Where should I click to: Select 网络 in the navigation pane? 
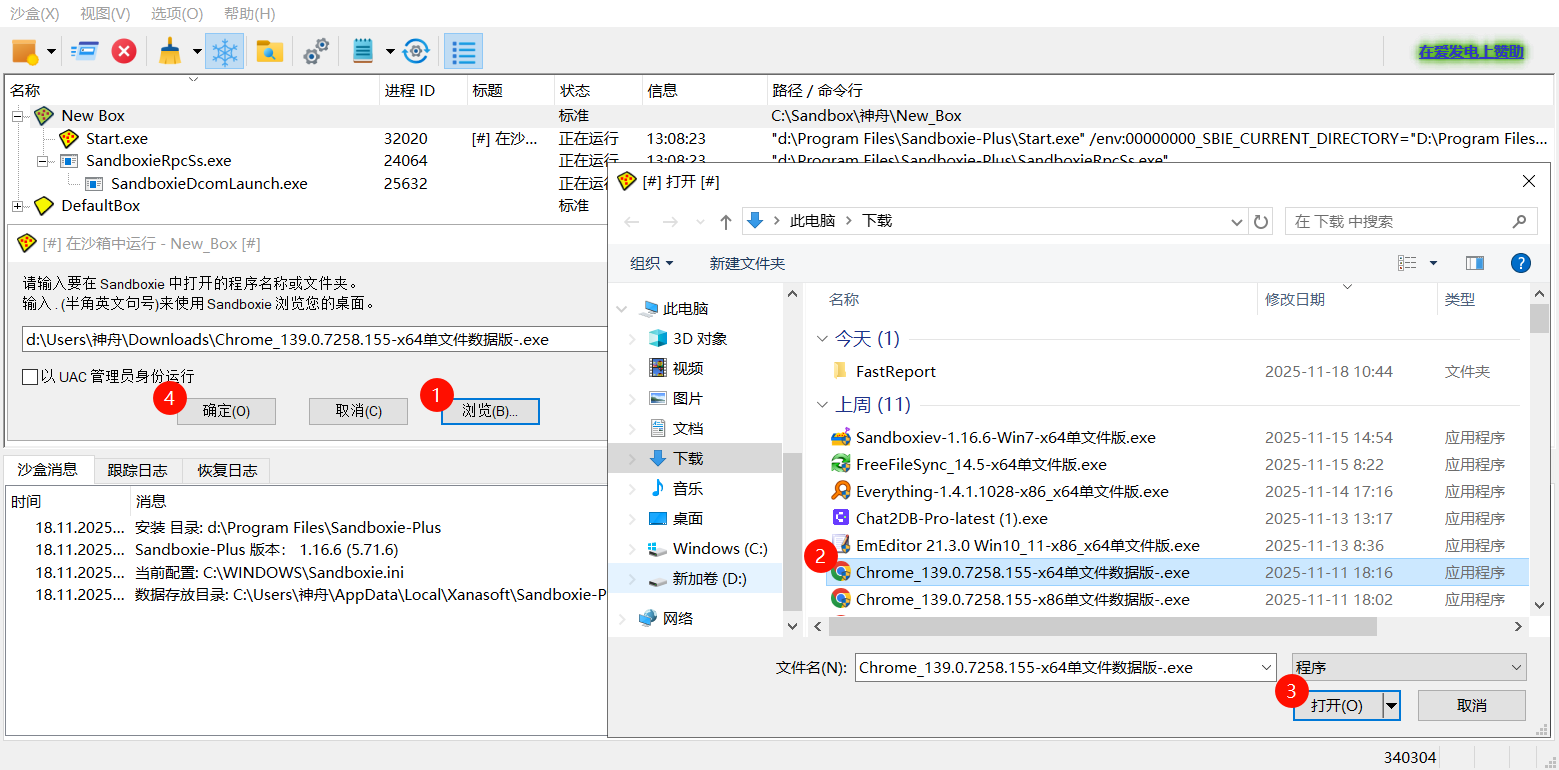click(x=677, y=619)
